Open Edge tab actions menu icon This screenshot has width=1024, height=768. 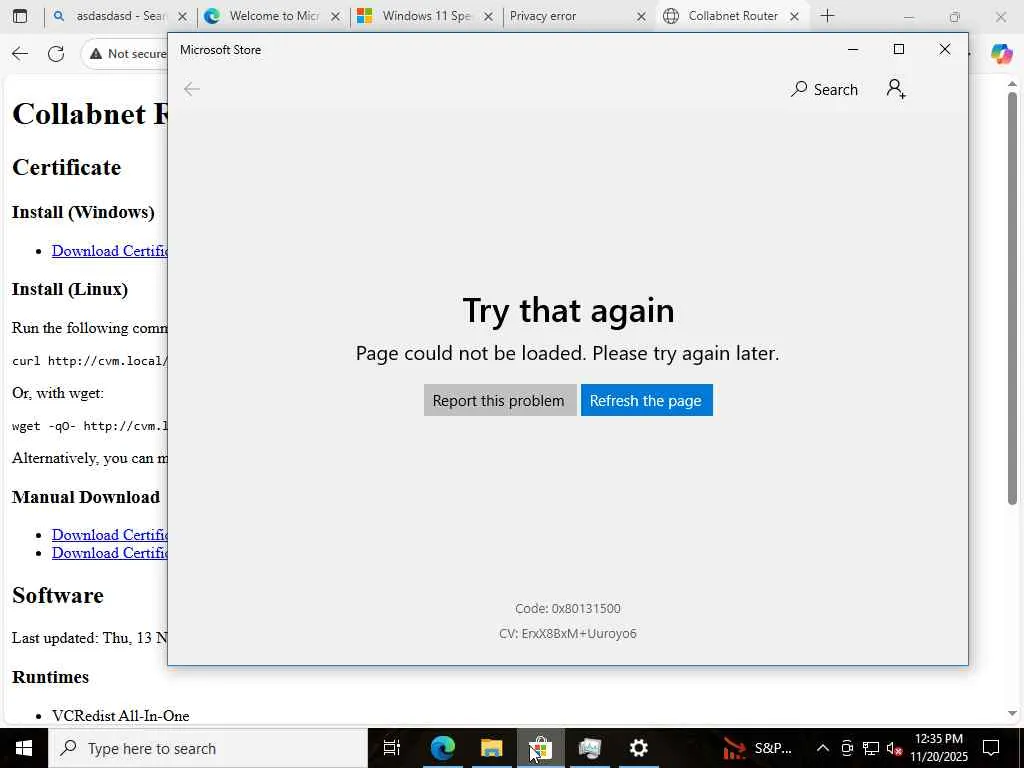click(x=20, y=16)
